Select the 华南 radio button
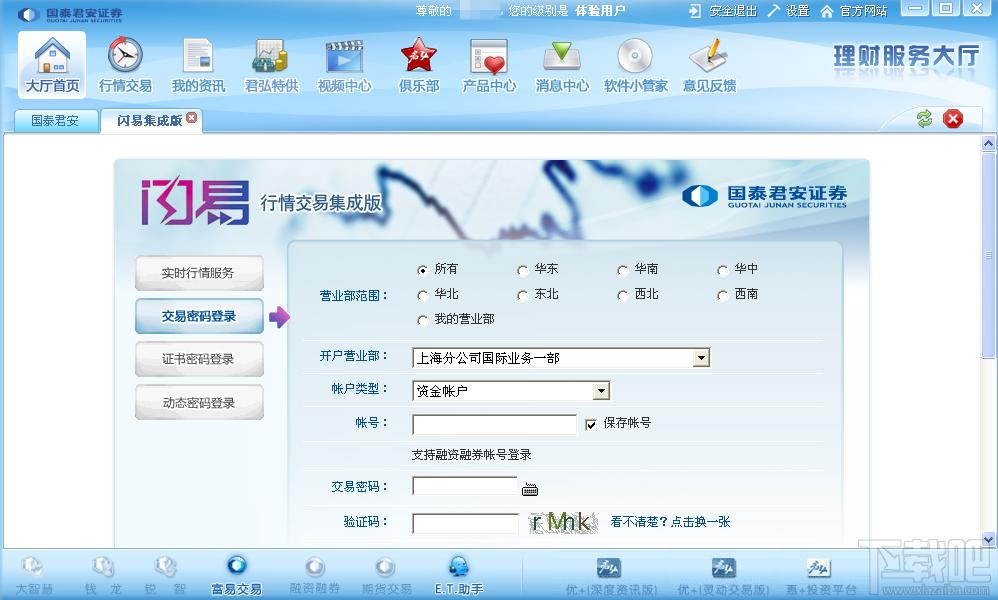 point(622,270)
